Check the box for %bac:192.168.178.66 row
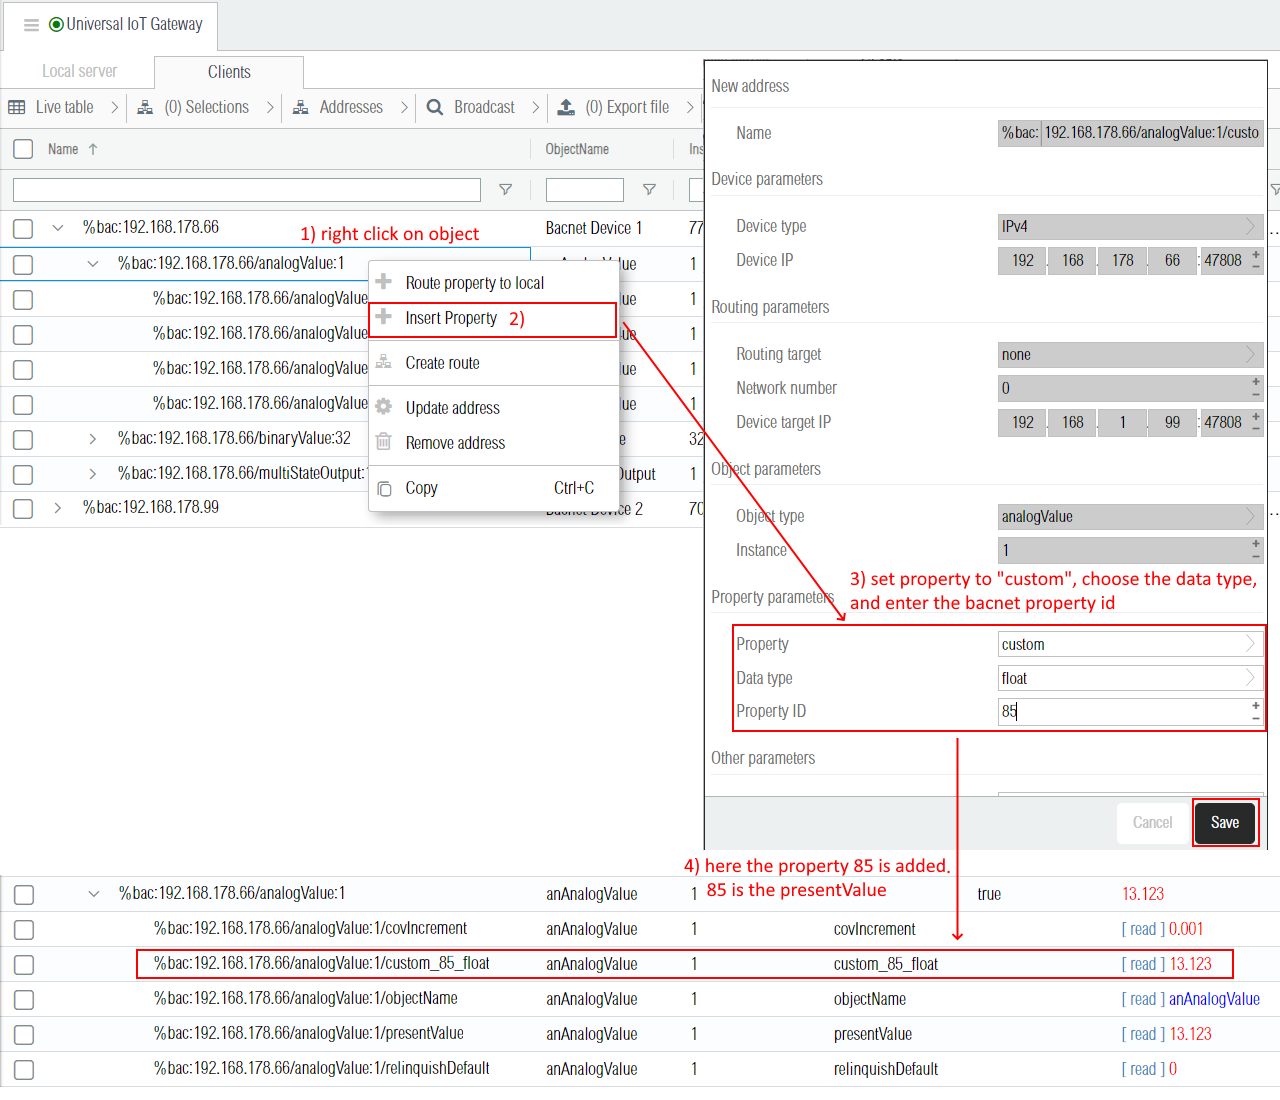Image resolution: width=1280 pixels, height=1100 pixels. pyautogui.click(x=23, y=229)
